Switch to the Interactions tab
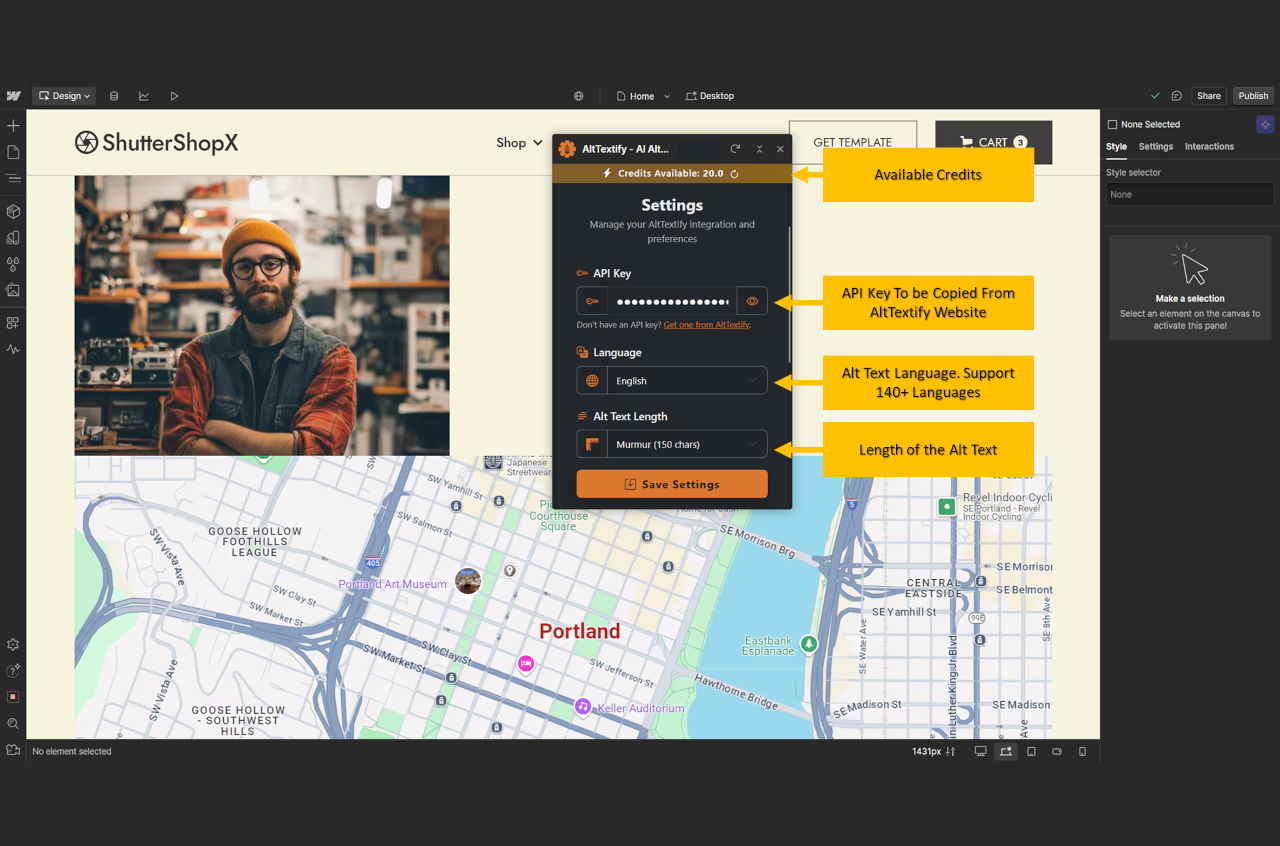Image resolution: width=1280 pixels, height=846 pixels. tap(1209, 147)
